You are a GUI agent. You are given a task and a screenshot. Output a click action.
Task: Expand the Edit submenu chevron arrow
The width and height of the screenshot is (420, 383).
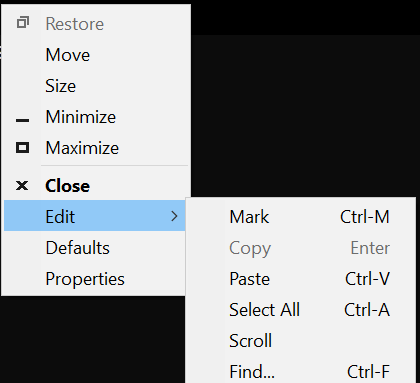tap(174, 216)
